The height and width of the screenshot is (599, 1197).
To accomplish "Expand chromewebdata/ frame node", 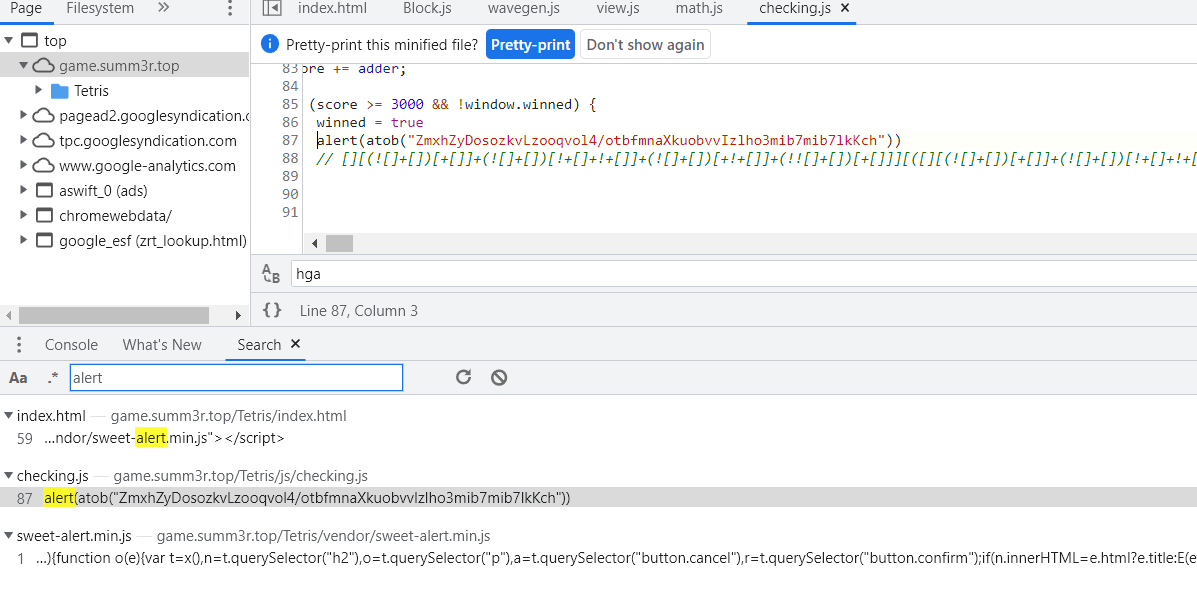I will click(x=24, y=216).
